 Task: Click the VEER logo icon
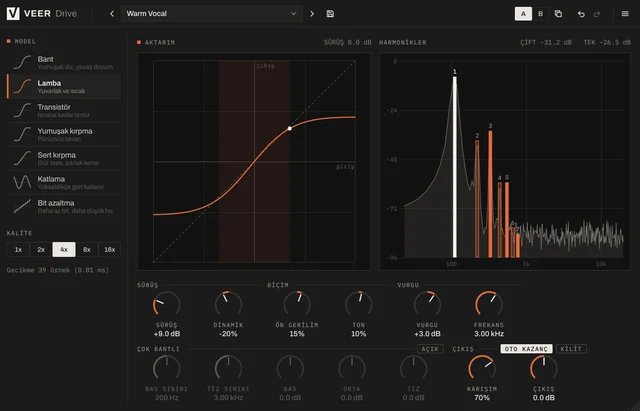click(13, 13)
